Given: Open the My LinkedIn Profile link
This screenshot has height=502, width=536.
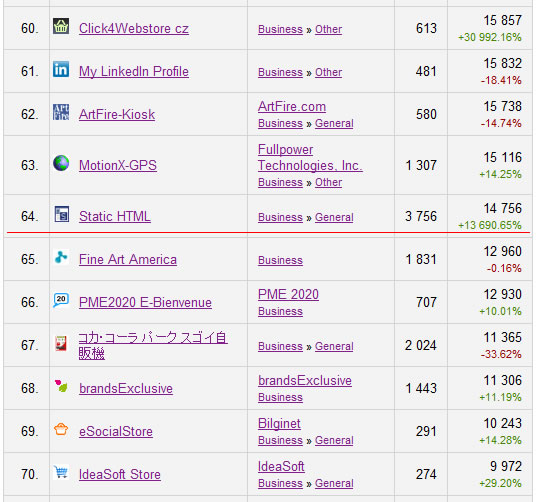Looking at the screenshot, I should click(134, 71).
